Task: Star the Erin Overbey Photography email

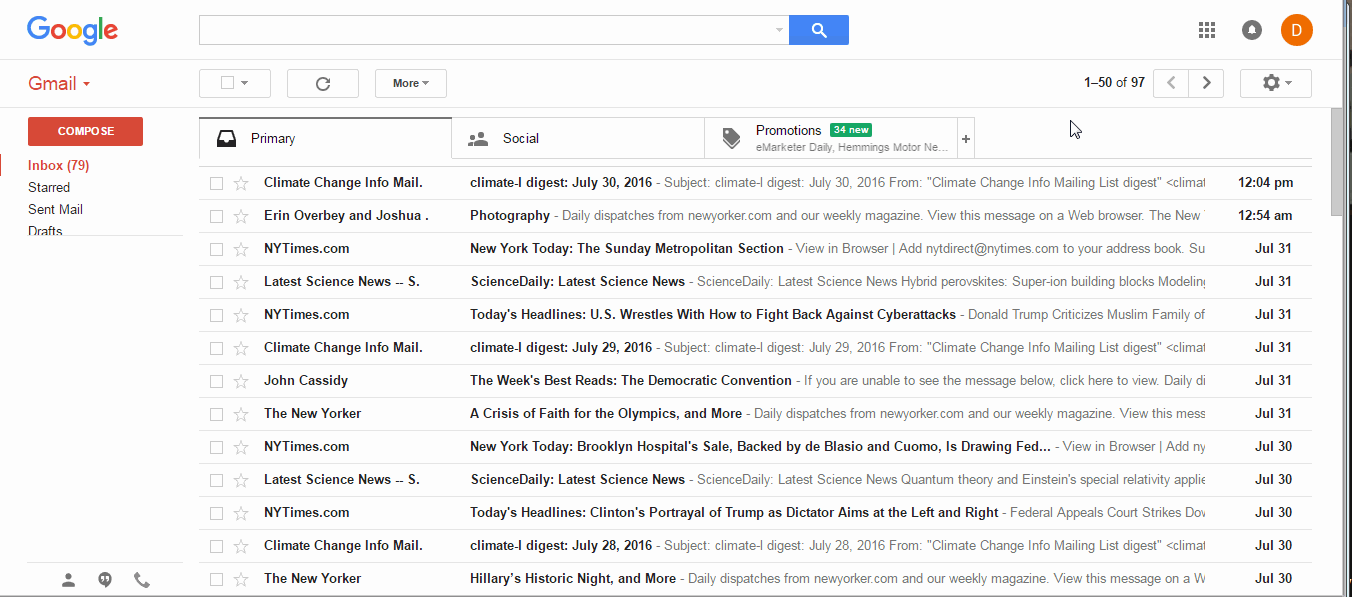Action: click(240, 216)
